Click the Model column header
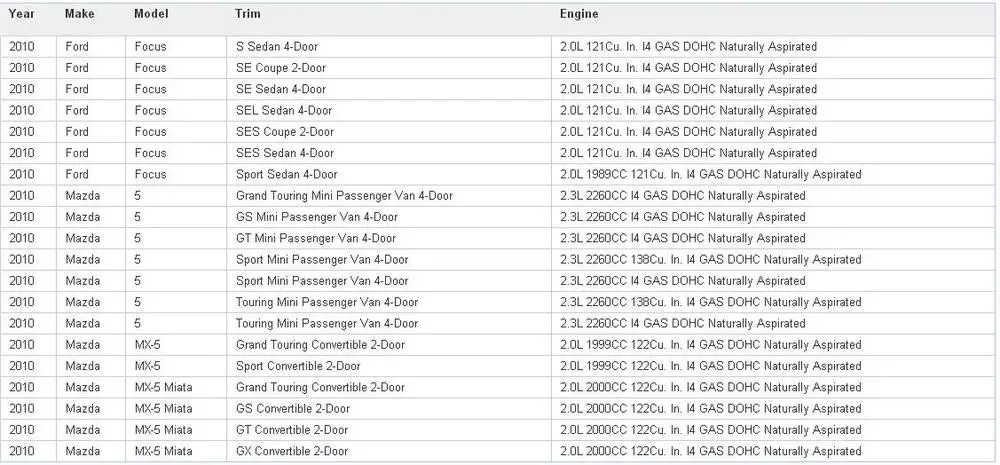The height and width of the screenshot is (465, 1000). (151, 14)
